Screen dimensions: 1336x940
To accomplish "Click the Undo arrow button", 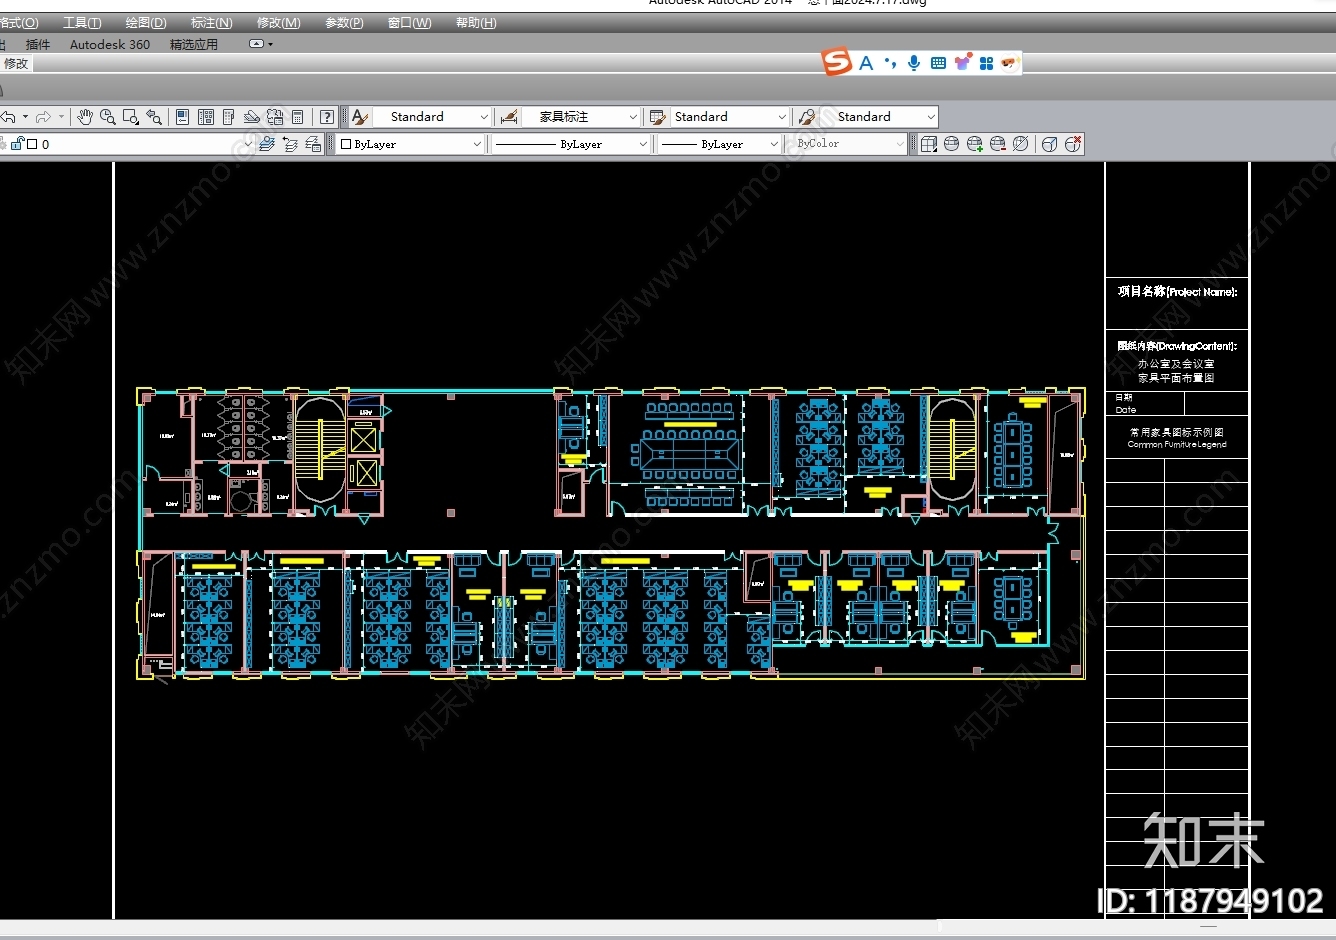I will click(9, 117).
